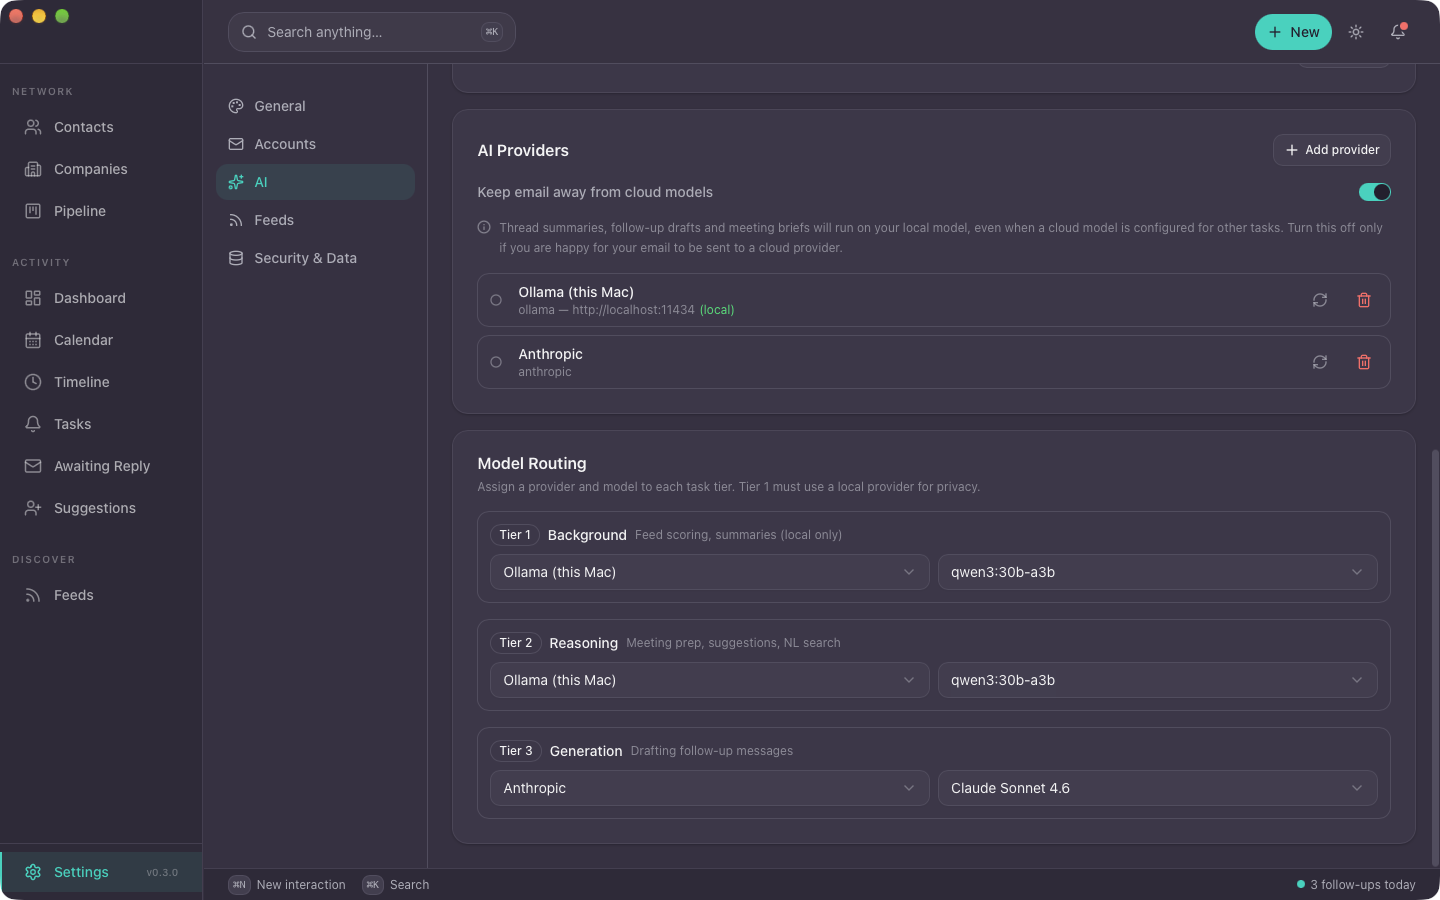Image resolution: width=1440 pixels, height=900 pixels.
Task: Delete the Anthropic provider
Action: (1364, 362)
